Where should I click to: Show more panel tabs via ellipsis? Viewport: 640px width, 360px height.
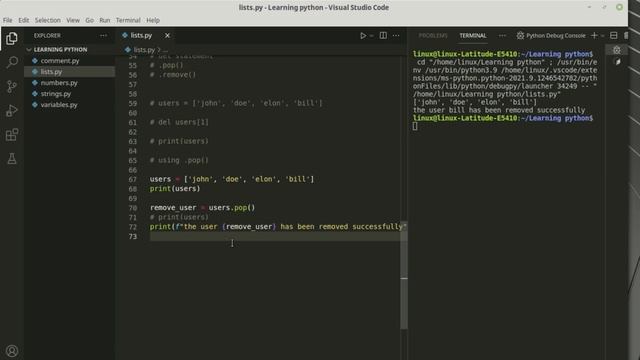point(502,36)
